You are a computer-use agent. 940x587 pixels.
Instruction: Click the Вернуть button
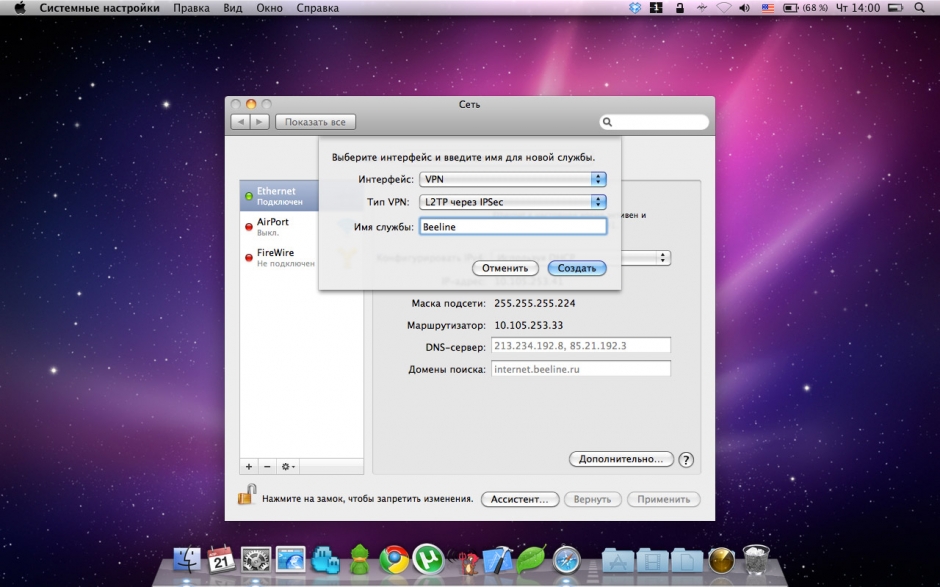coord(592,499)
